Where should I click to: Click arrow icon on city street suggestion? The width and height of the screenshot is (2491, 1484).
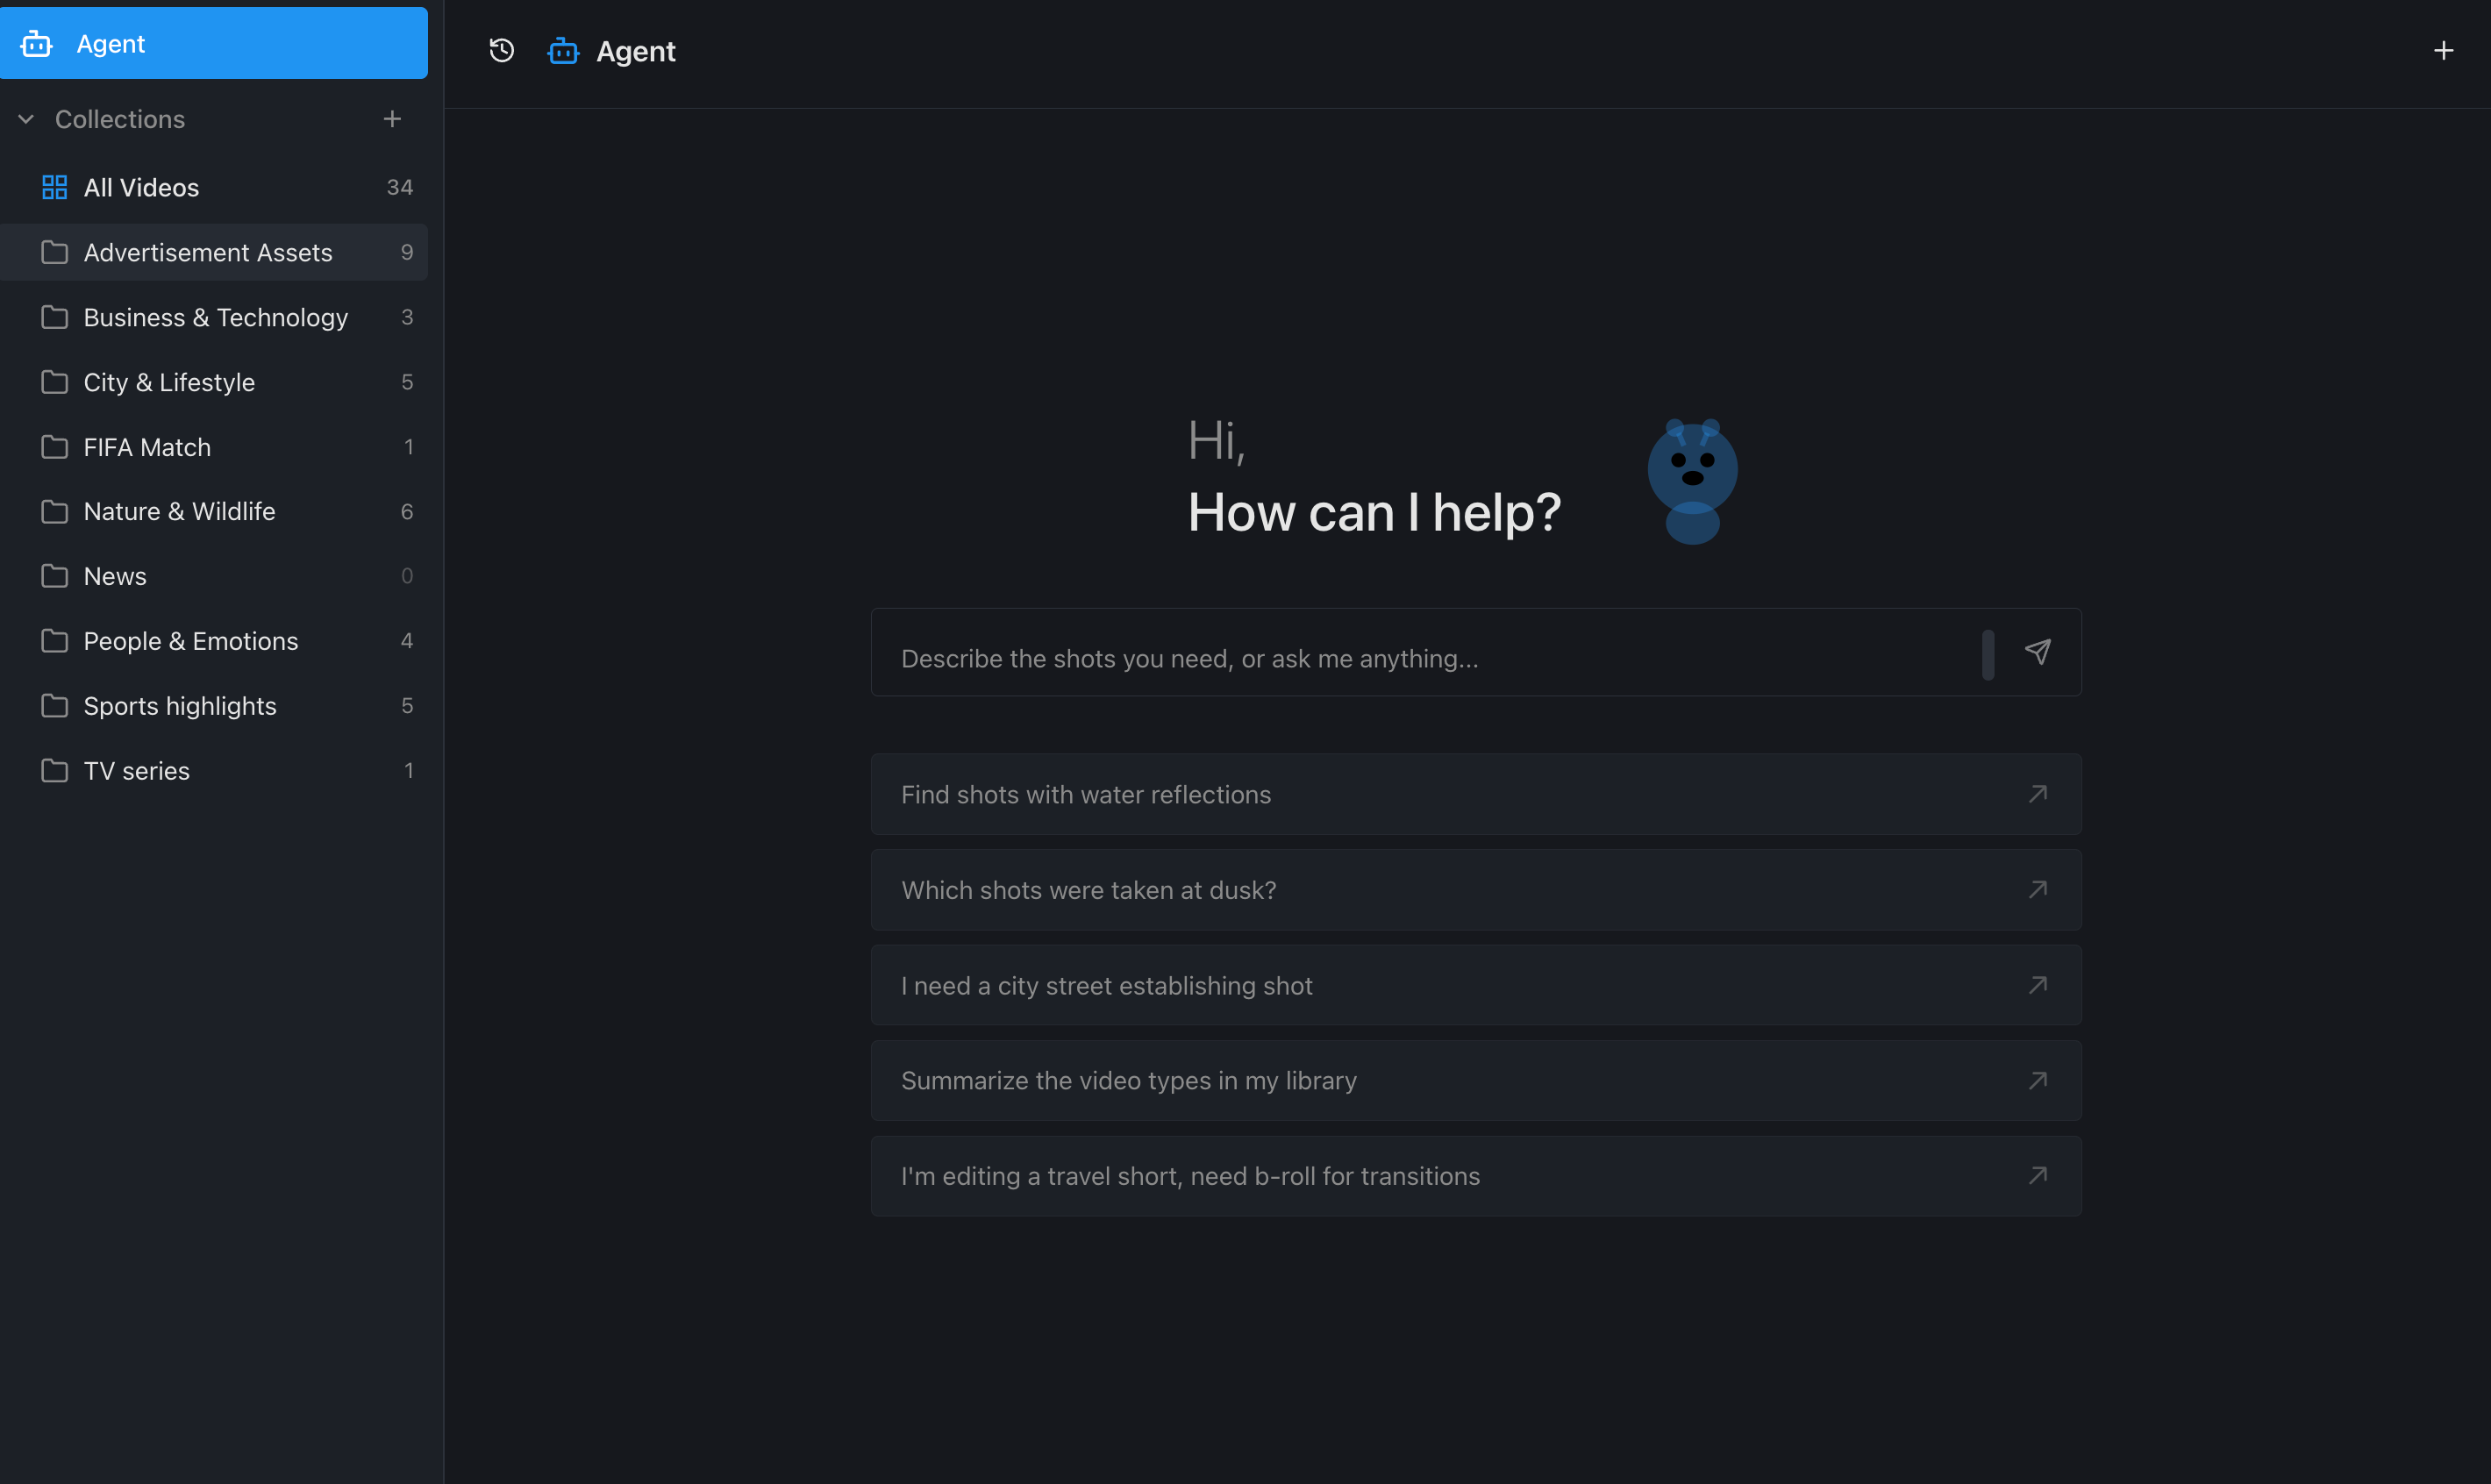[2038, 985]
